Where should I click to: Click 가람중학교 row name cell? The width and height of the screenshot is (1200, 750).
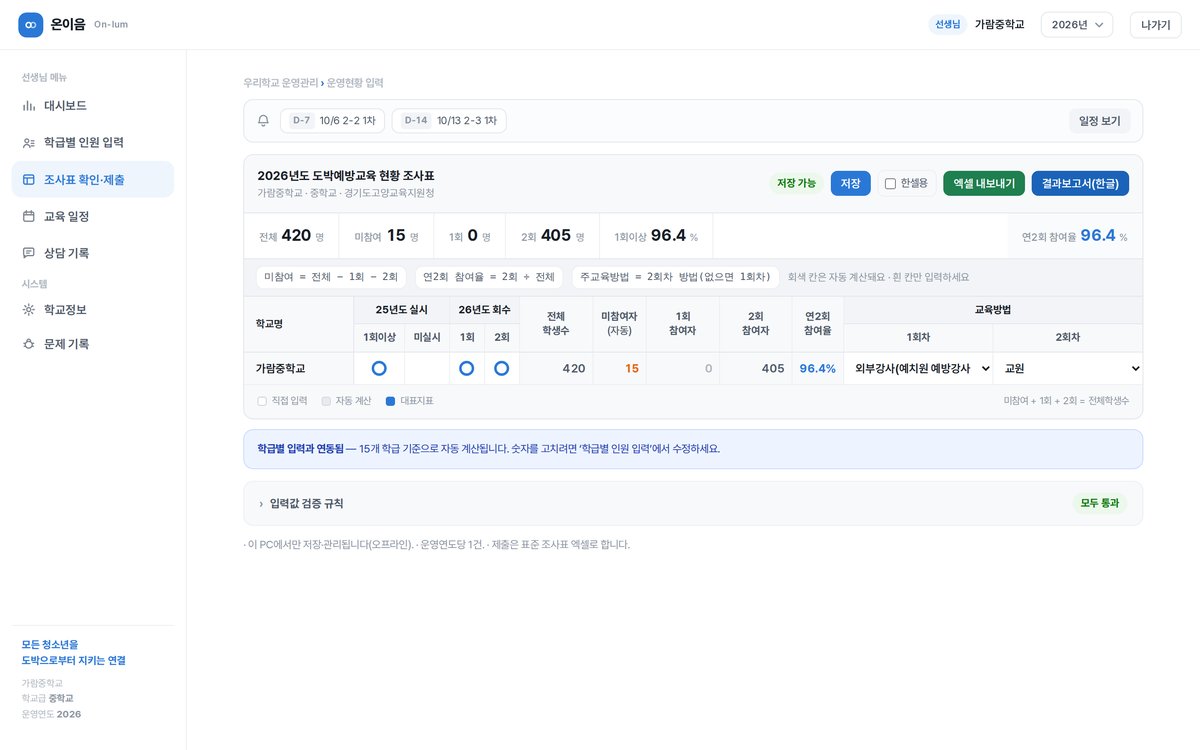pos(299,368)
